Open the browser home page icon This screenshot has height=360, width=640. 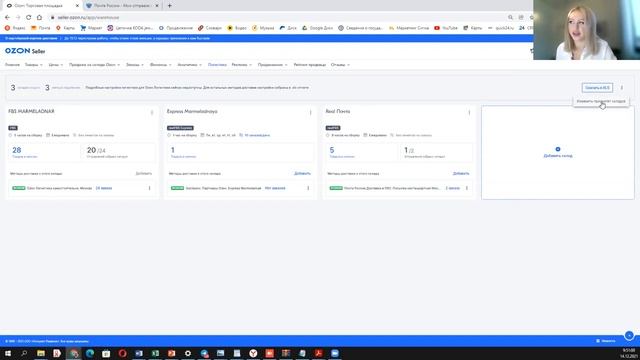point(39,18)
